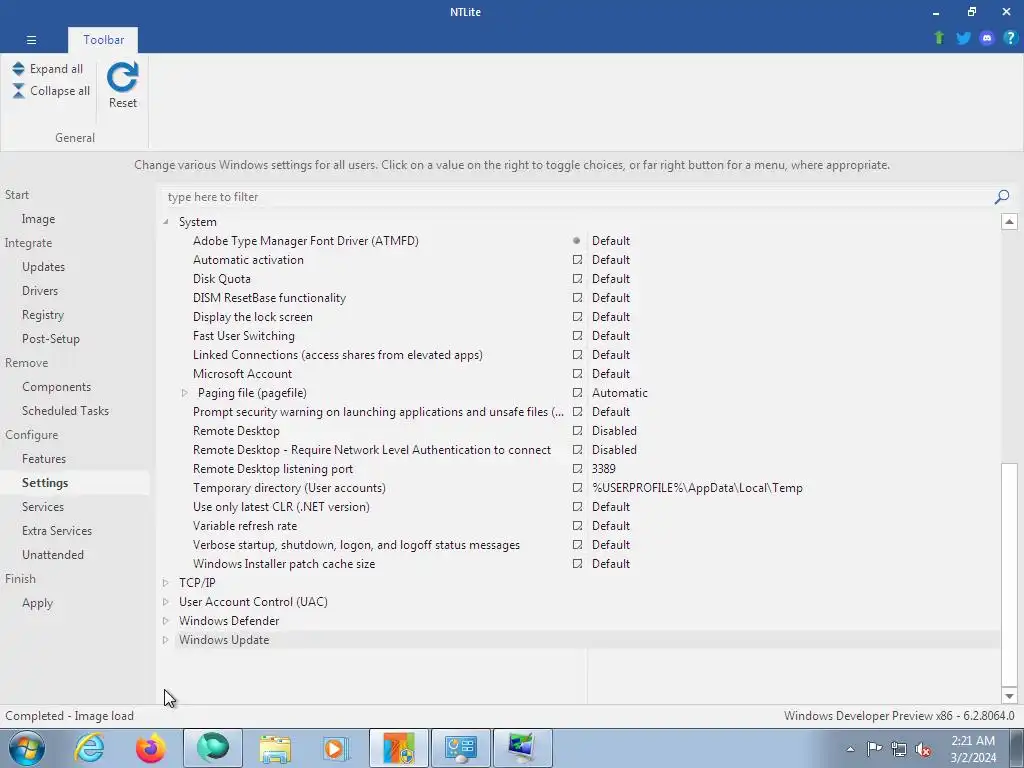Click the 'type here to filter' field

click(578, 197)
